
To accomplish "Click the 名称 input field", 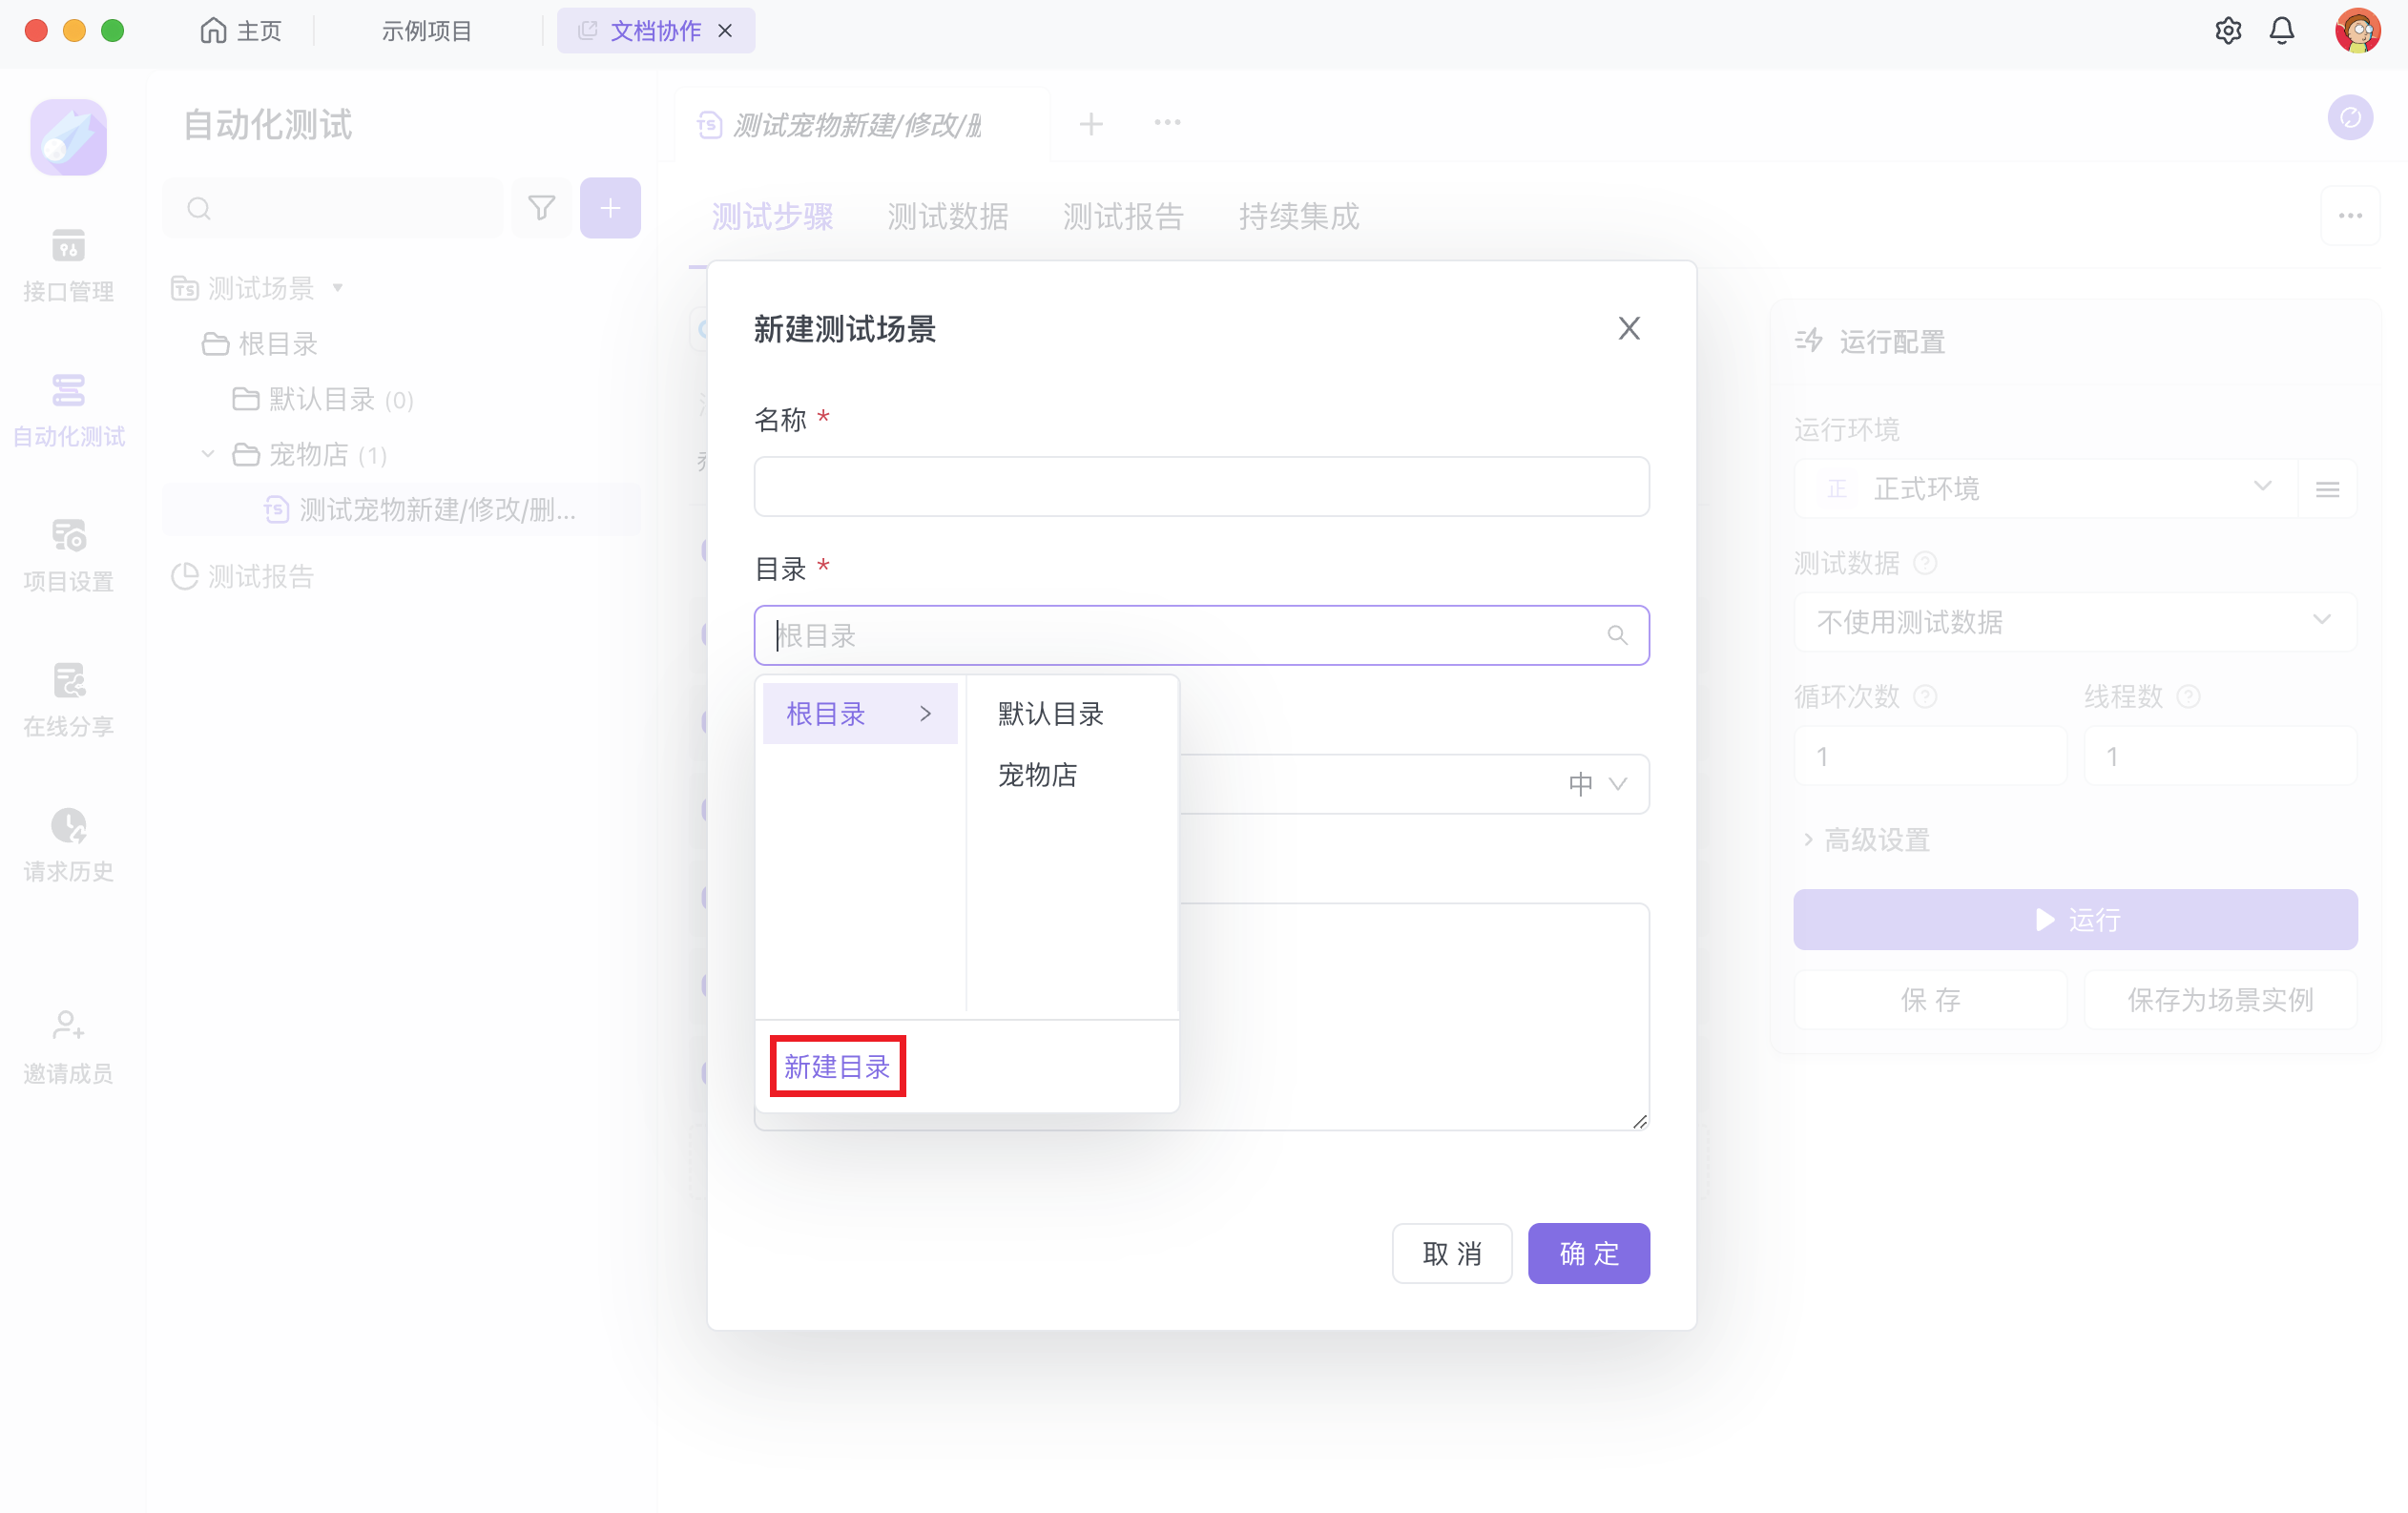I will [1200, 487].
